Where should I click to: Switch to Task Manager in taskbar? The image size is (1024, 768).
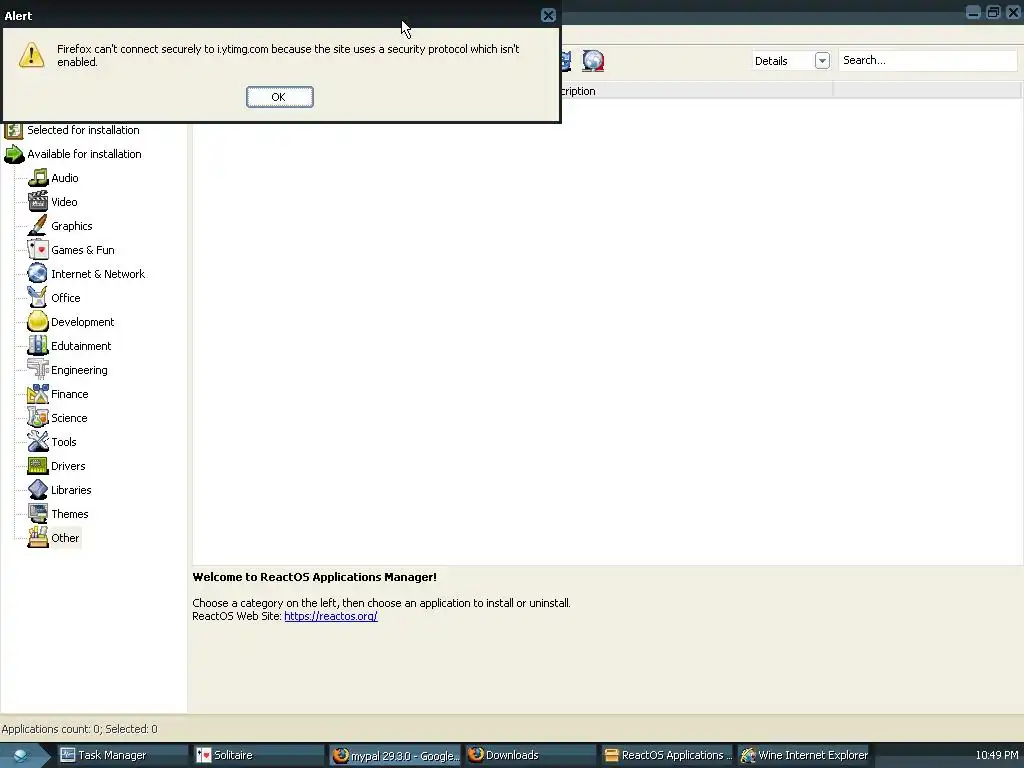122,755
